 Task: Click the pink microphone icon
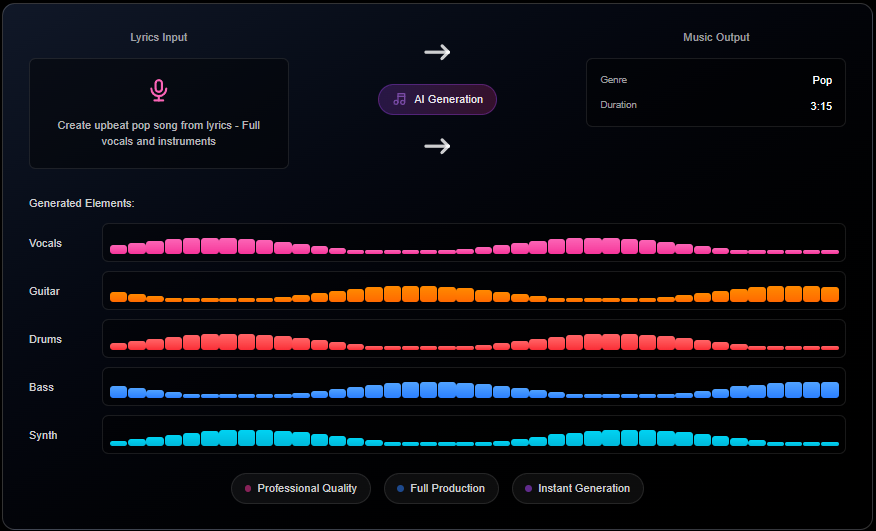click(x=159, y=91)
